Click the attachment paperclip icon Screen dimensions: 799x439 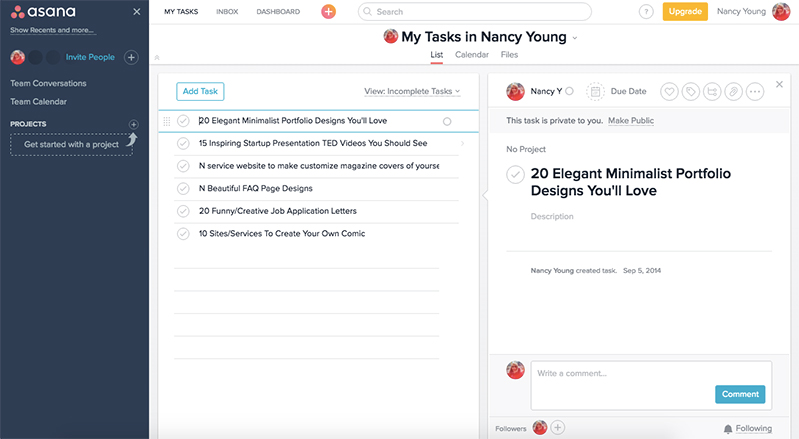pyautogui.click(x=733, y=92)
